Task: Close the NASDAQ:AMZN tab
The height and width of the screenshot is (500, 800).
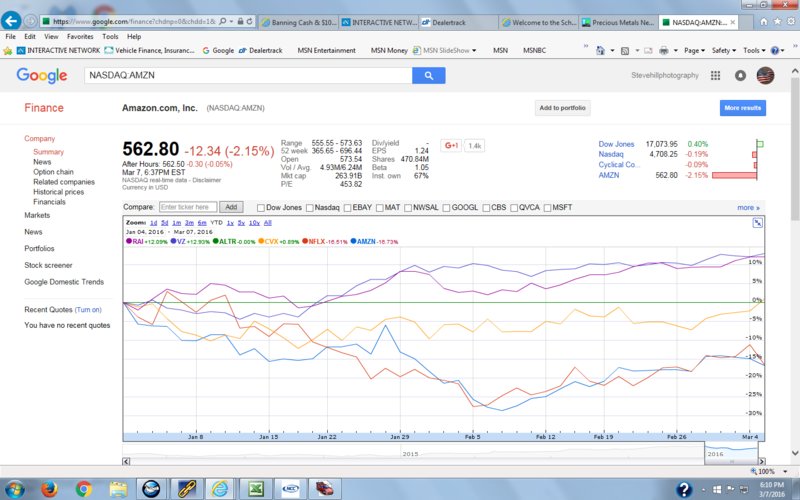Action: [733, 22]
